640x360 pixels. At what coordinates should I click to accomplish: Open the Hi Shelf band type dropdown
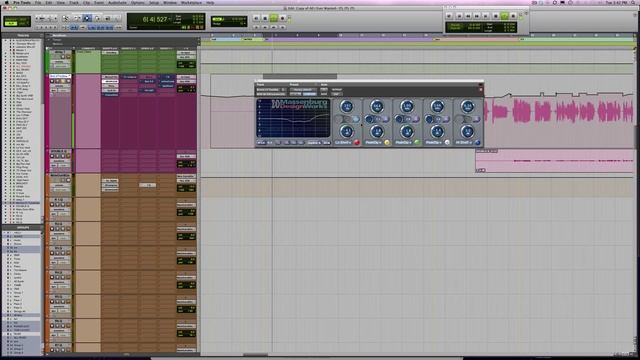click(464, 142)
